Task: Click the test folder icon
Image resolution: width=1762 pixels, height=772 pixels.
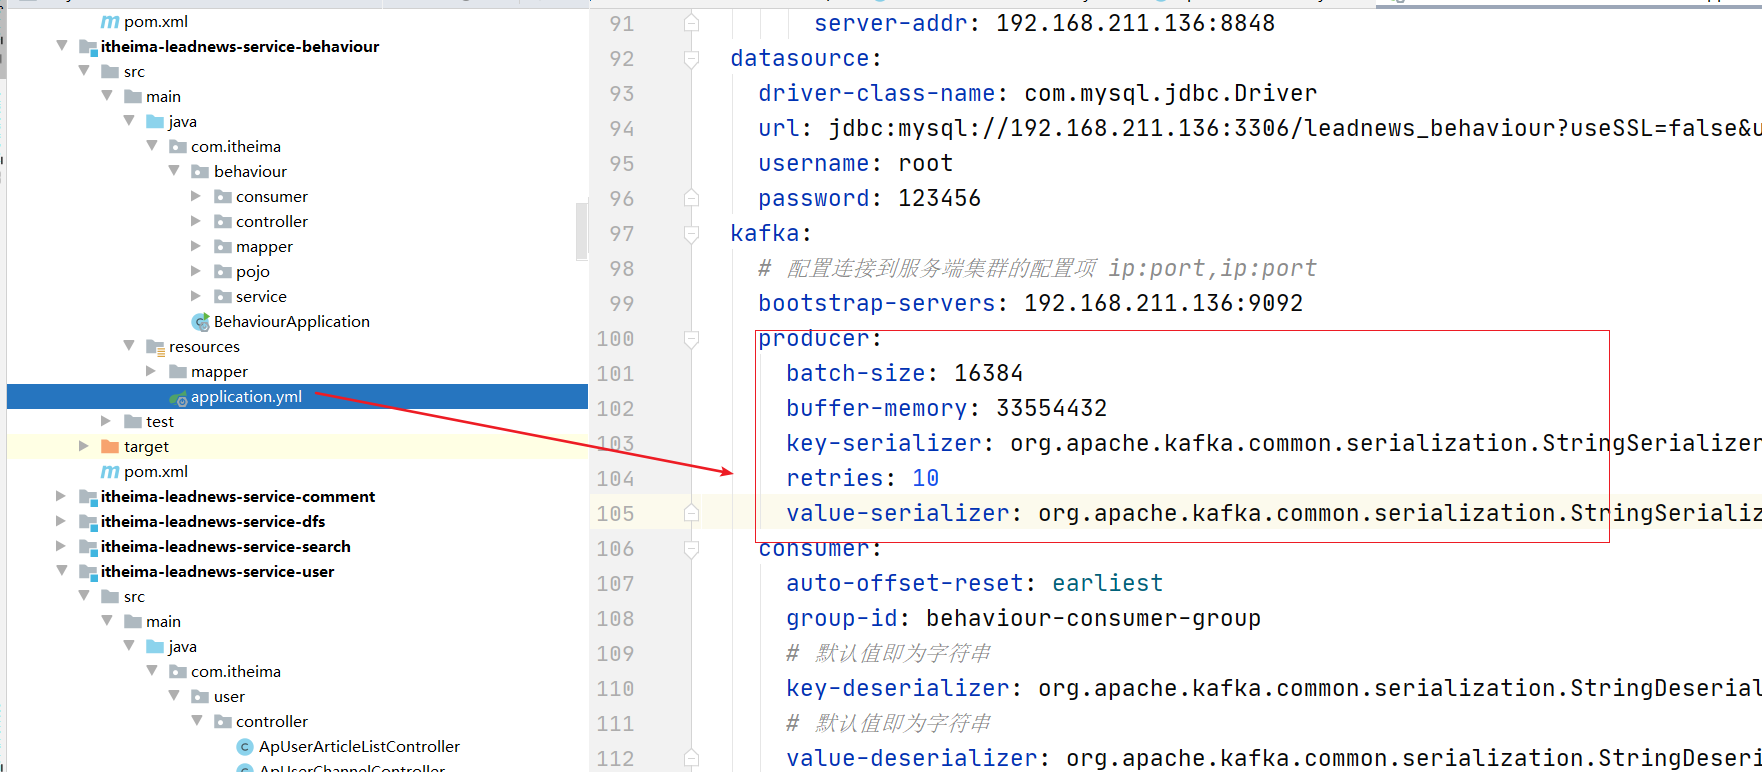Action: click(x=133, y=422)
